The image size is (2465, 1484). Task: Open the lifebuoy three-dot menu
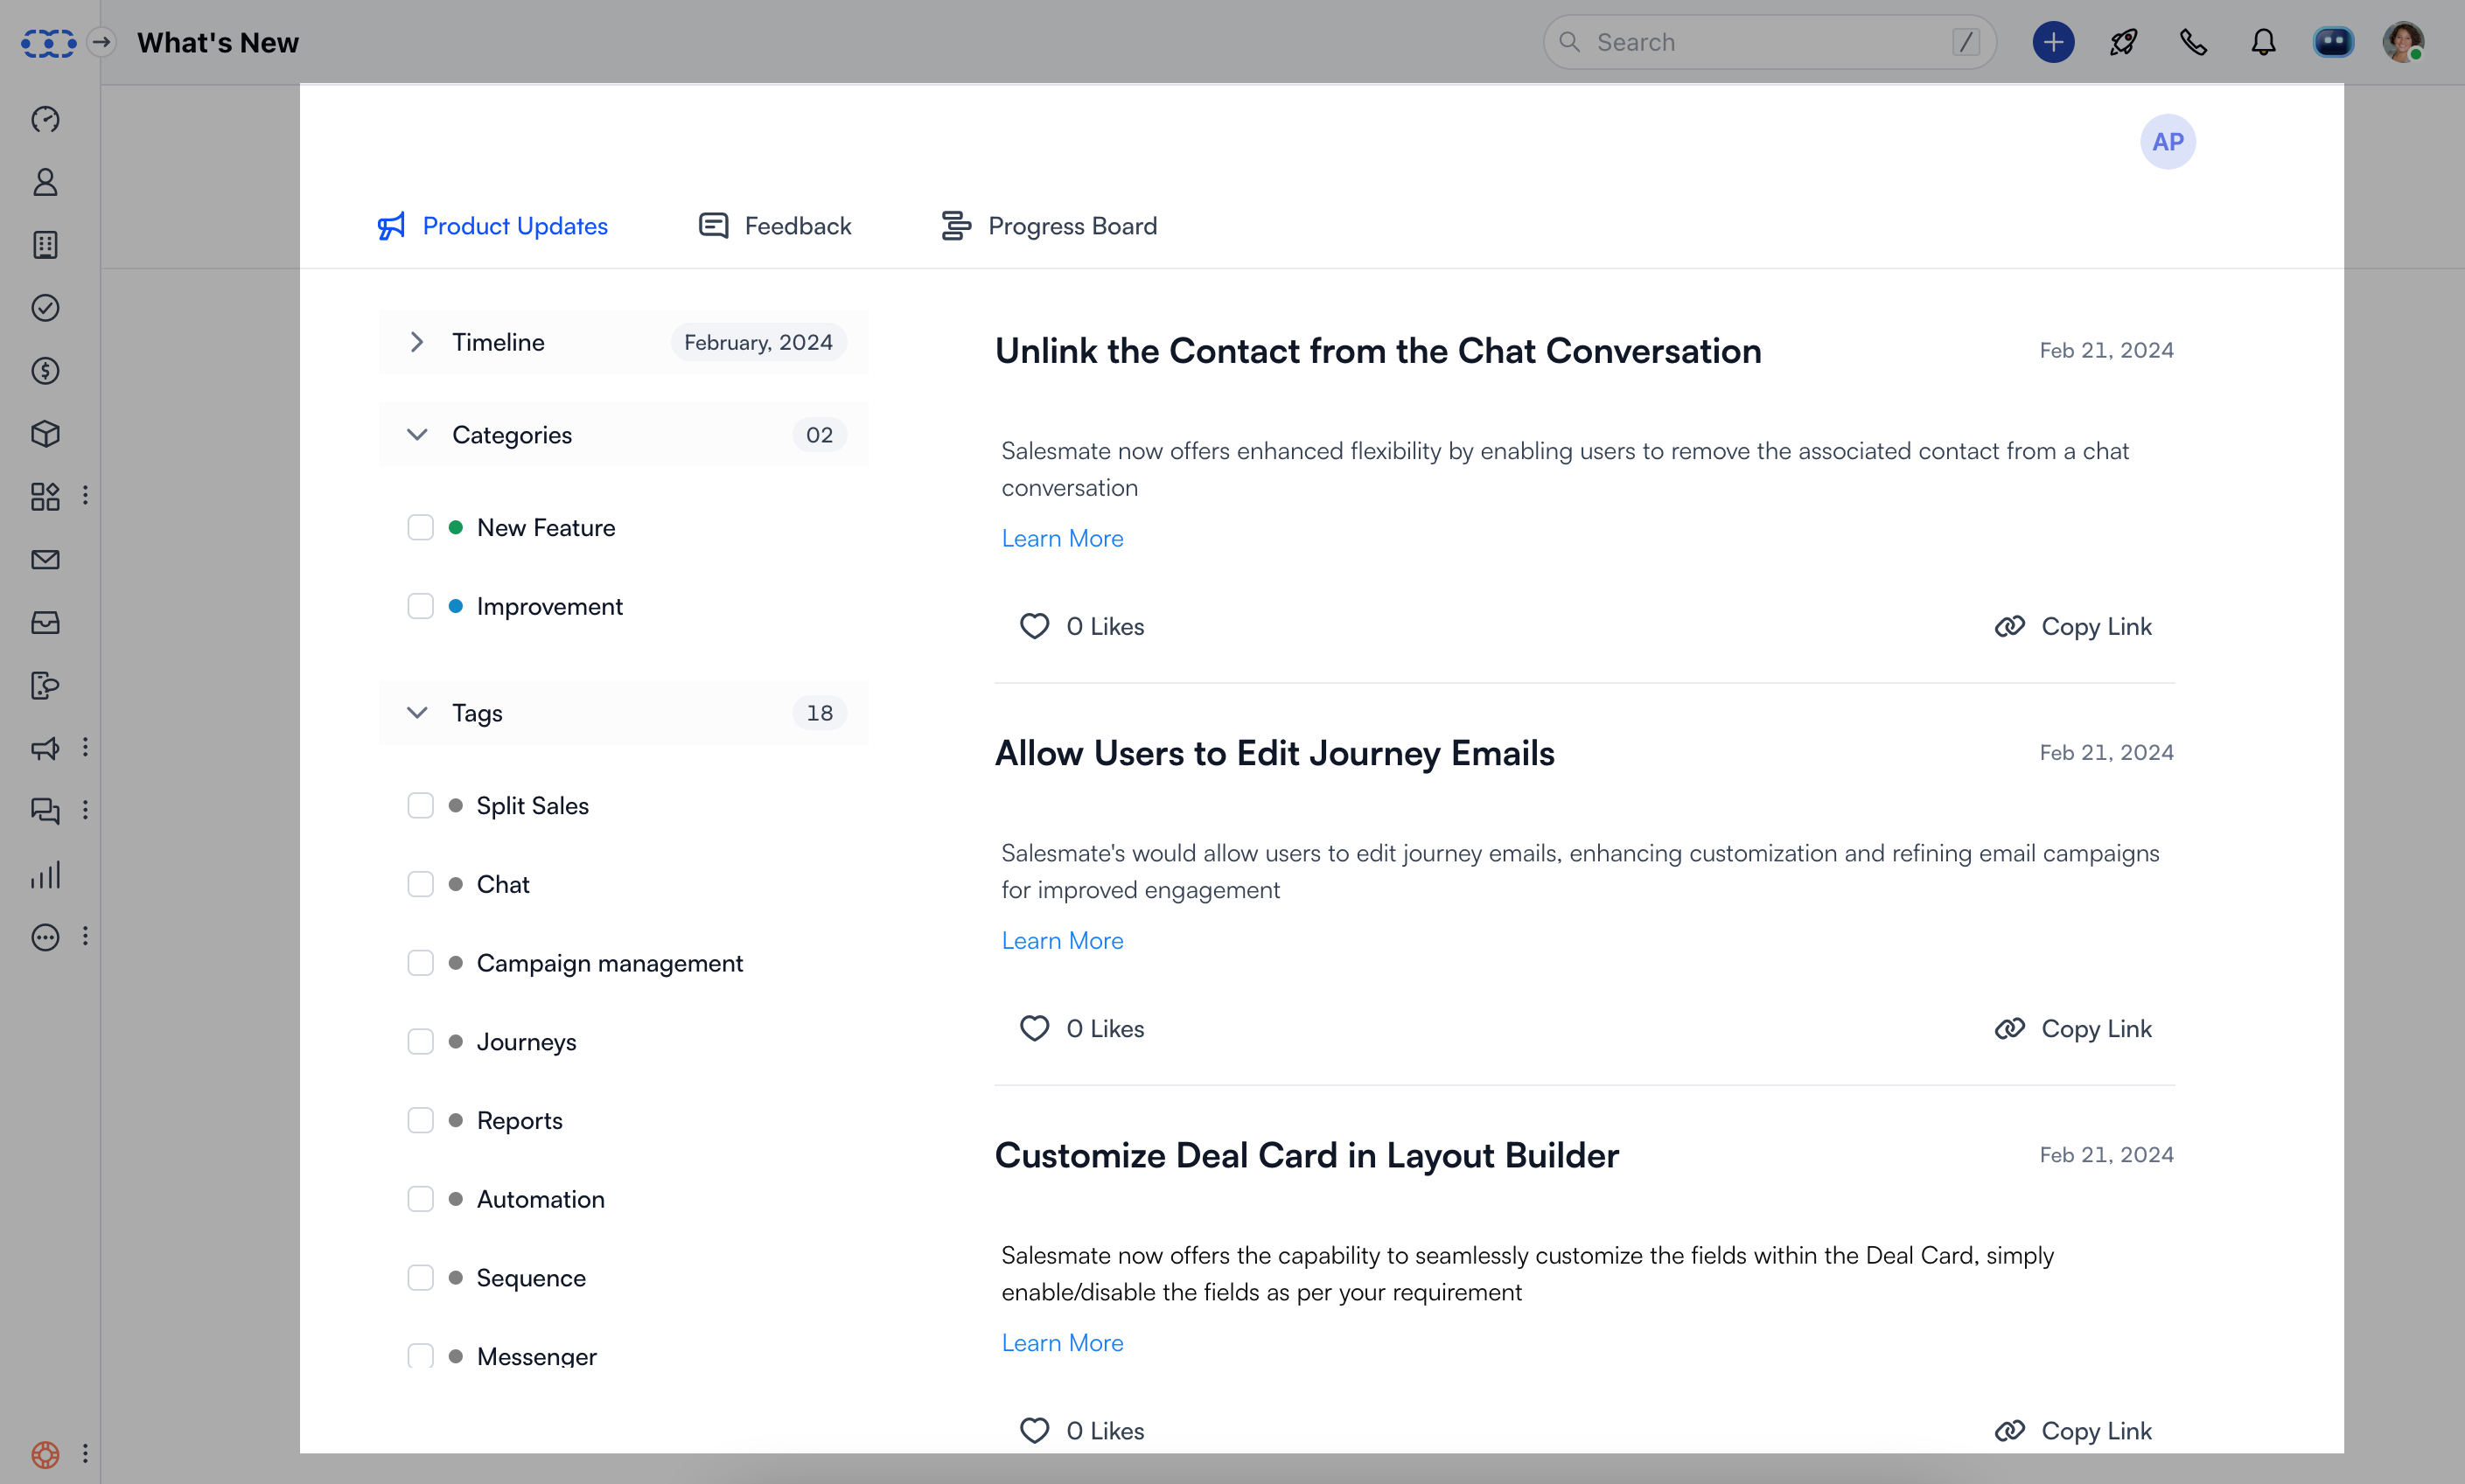click(85, 1453)
